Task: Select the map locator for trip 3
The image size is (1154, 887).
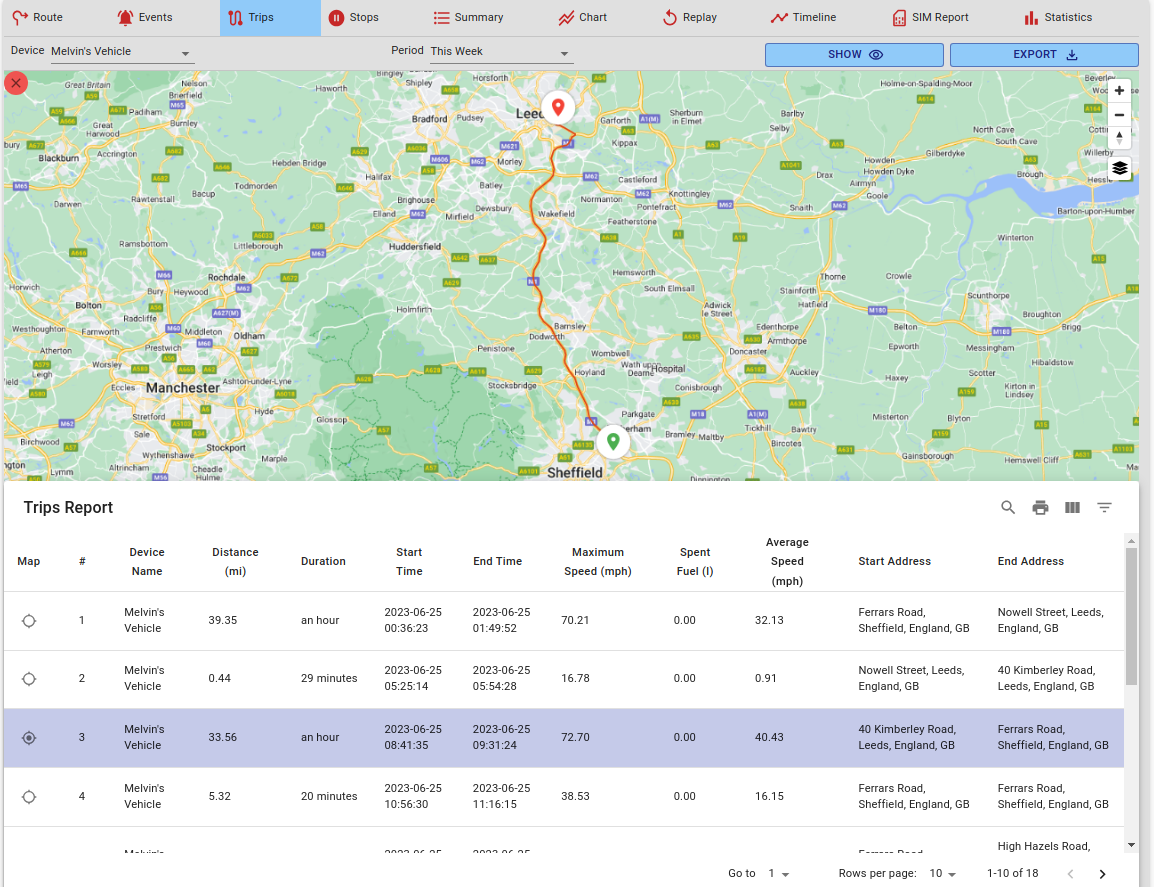Action: pyautogui.click(x=29, y=738)
